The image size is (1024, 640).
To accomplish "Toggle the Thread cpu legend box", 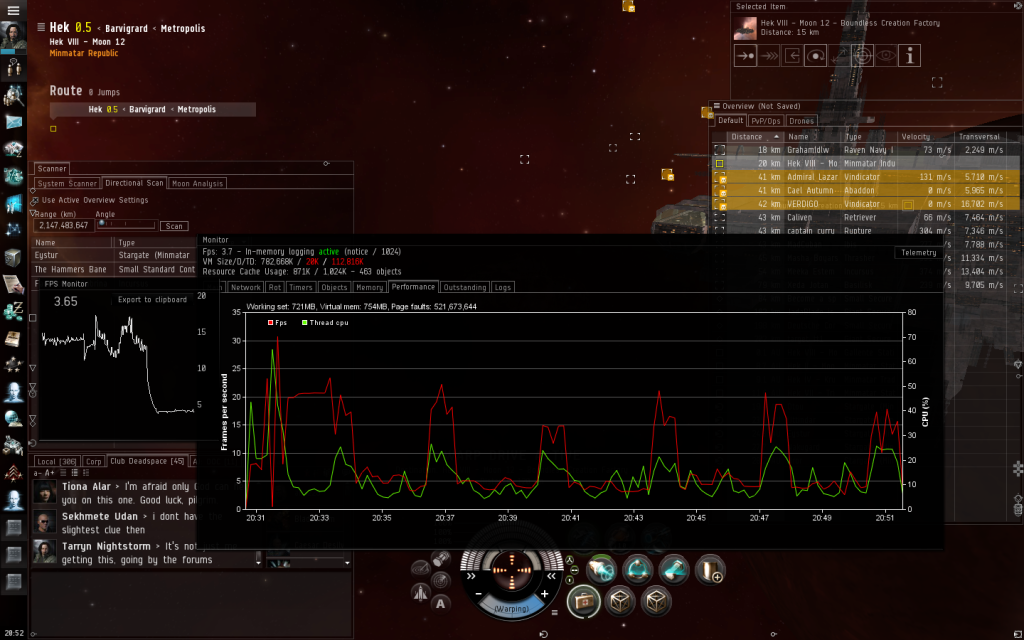I will 304,323.
